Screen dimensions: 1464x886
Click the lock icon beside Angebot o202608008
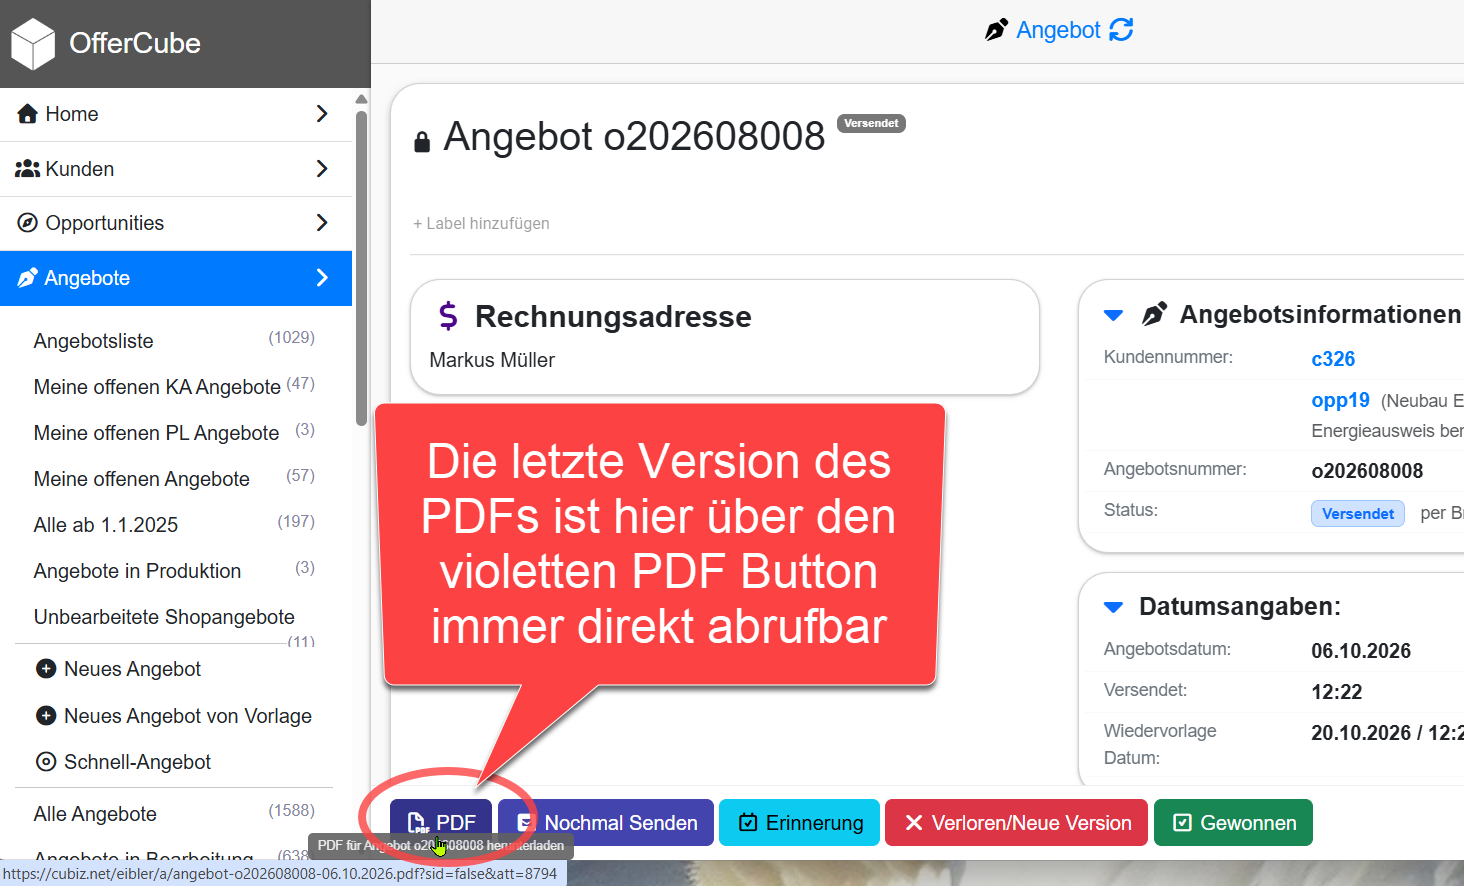(x=422, y=142)
